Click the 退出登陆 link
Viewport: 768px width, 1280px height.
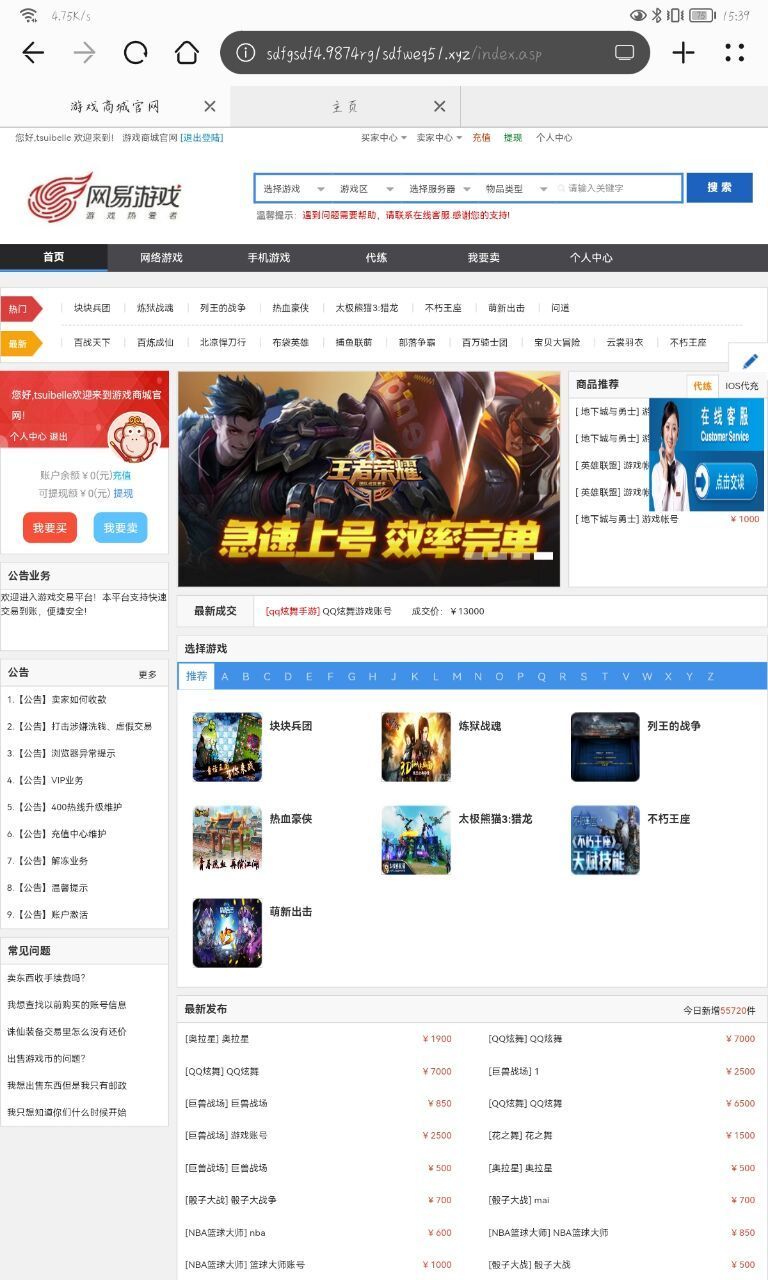[202, 138]
